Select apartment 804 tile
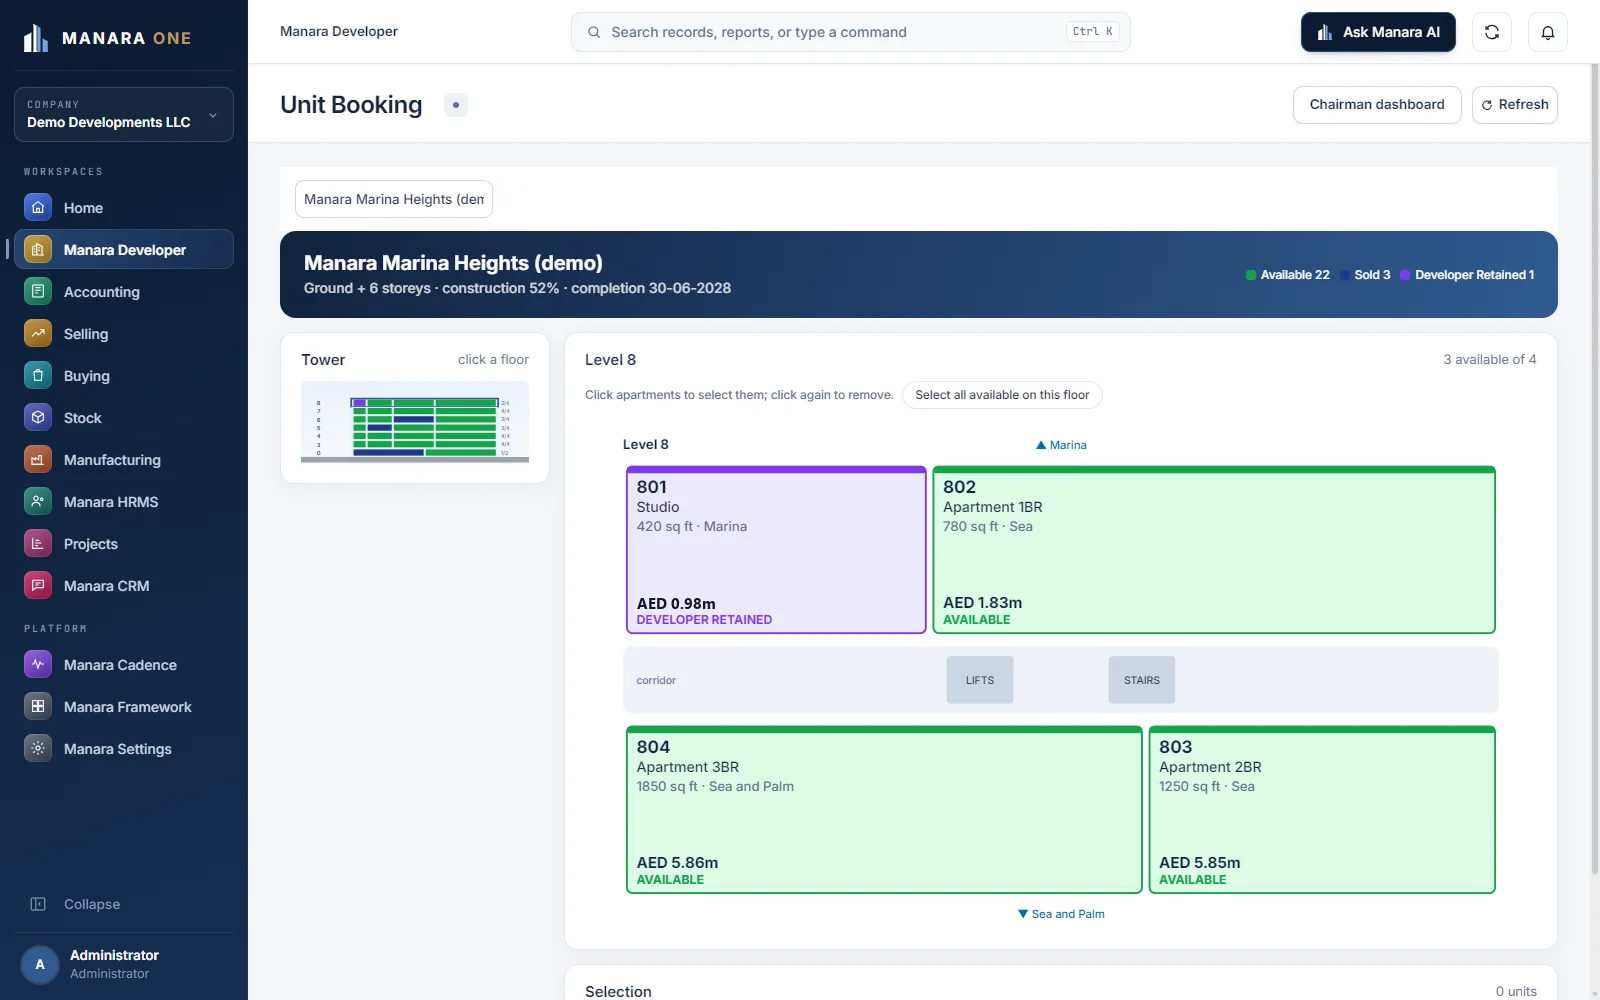The image size is (1600, 1000). (884, 810)
